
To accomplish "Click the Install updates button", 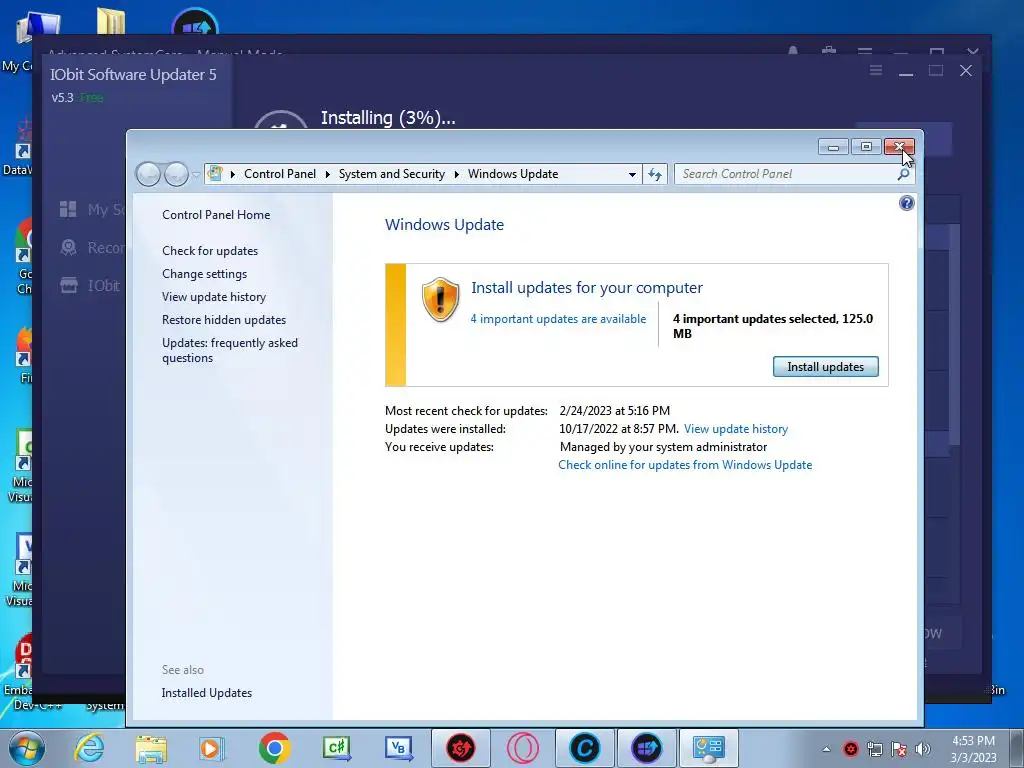I will [825, 366].
